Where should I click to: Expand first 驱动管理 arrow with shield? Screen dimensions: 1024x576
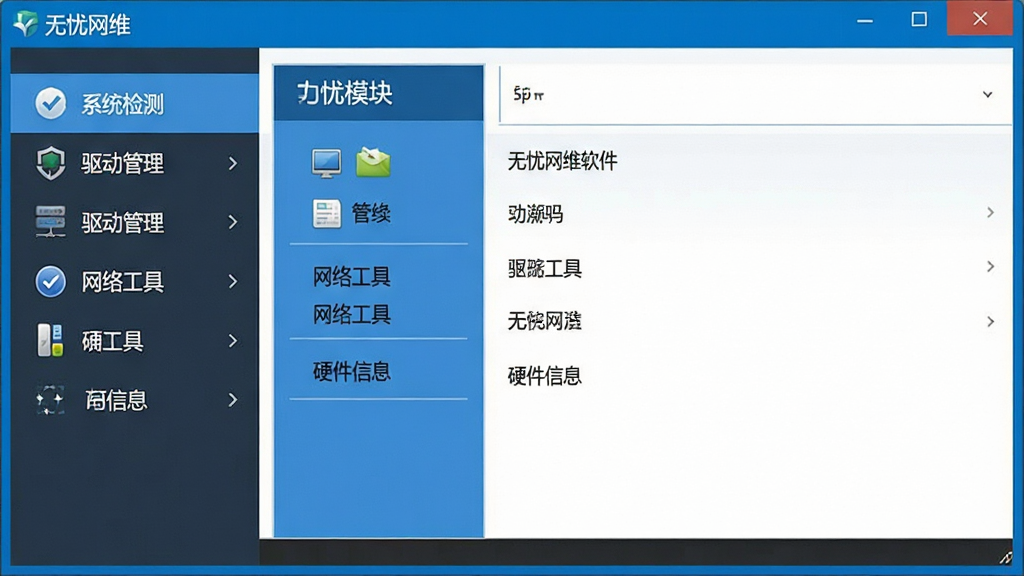tap(233, 163)
